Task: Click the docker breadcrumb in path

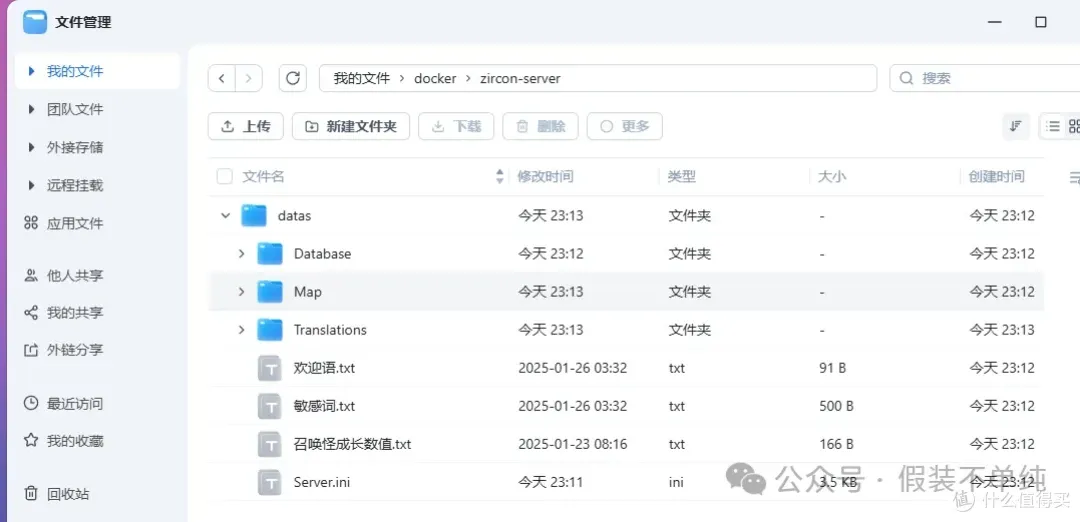Action: point(435,78)
